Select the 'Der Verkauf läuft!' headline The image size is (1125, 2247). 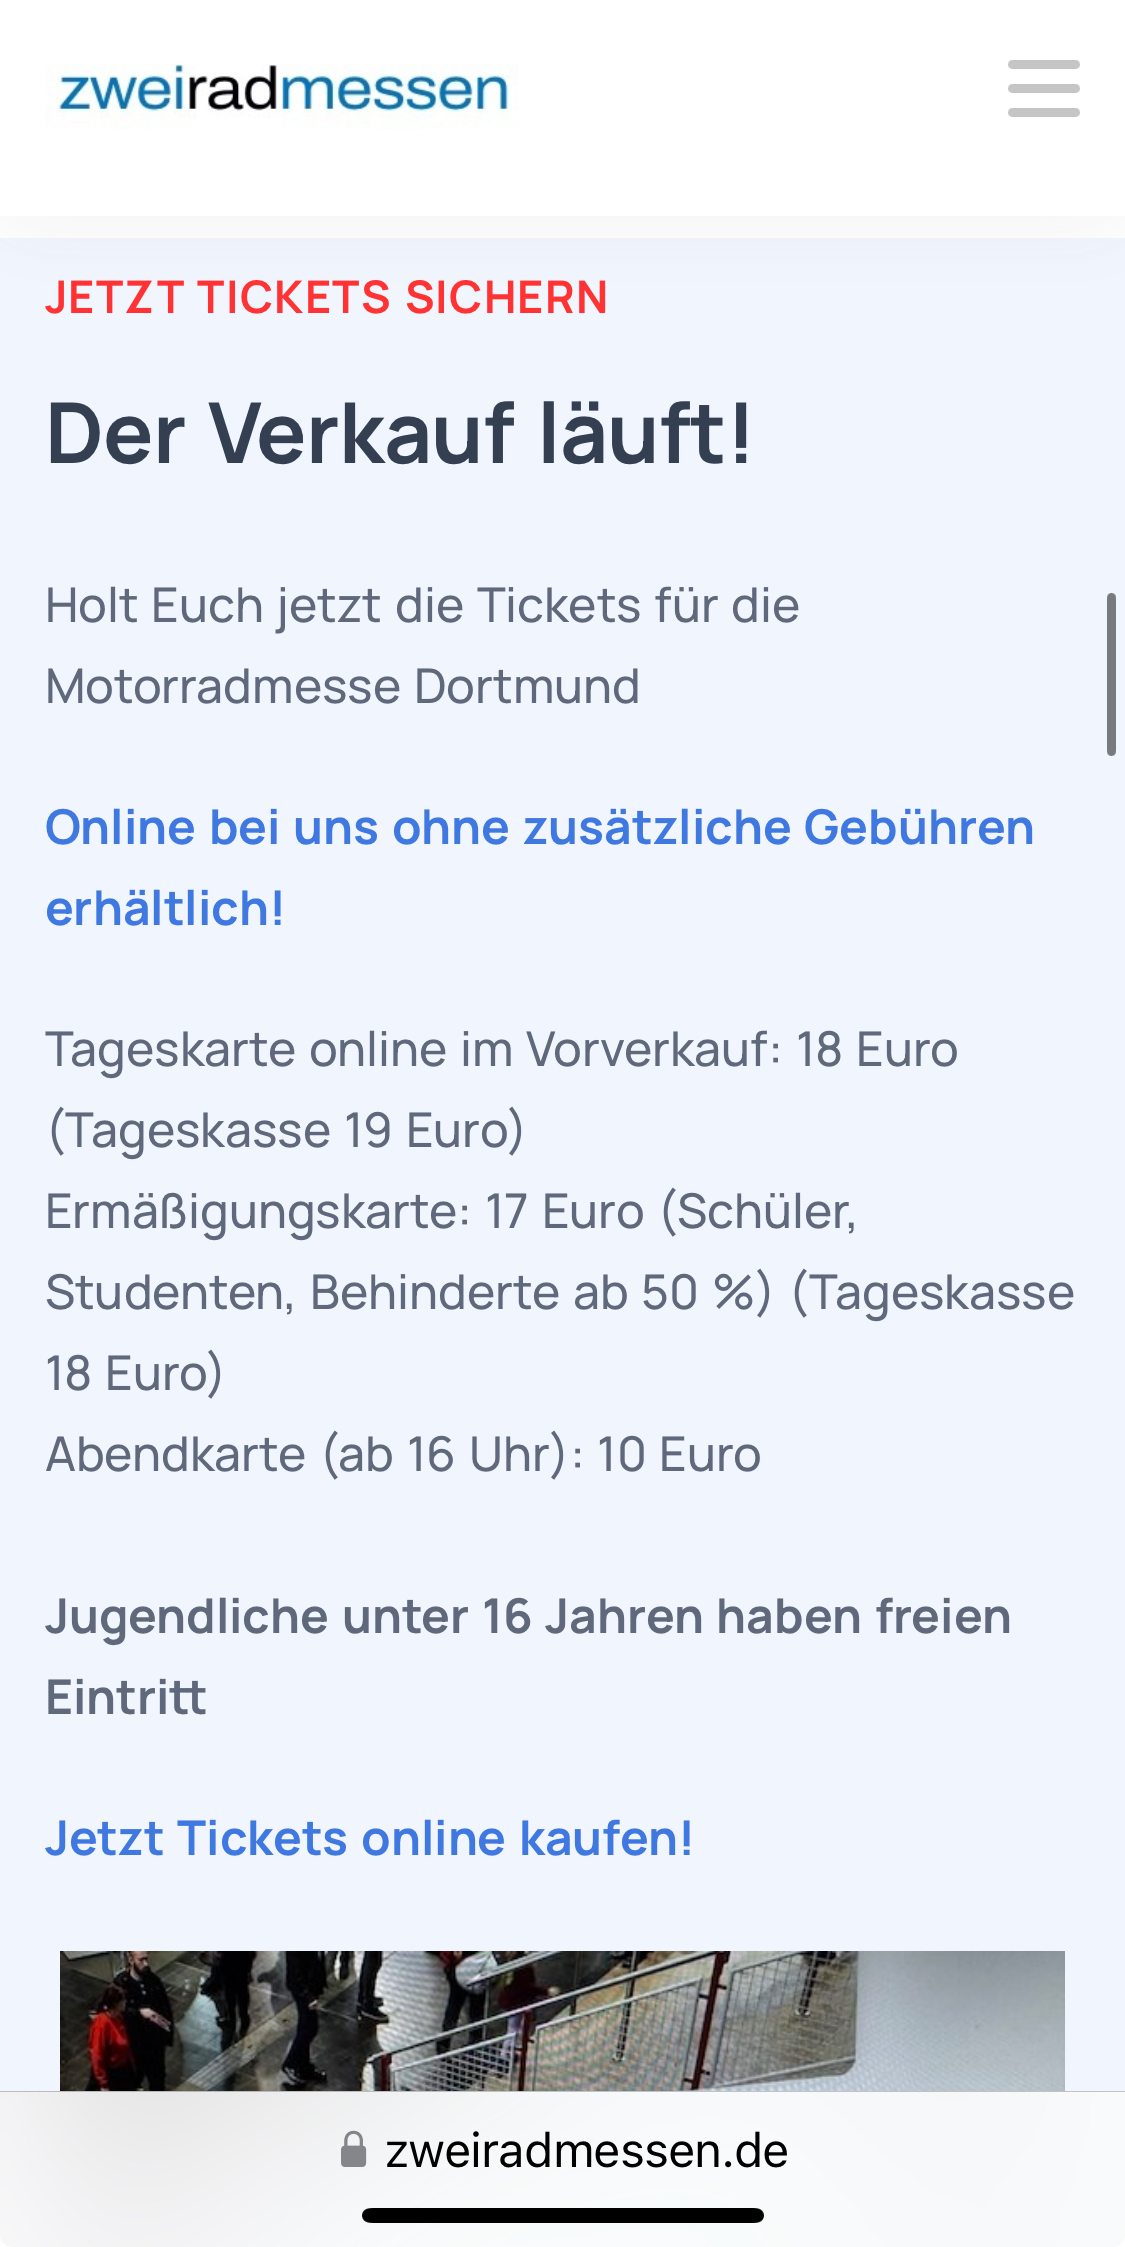tap(399, 434)
